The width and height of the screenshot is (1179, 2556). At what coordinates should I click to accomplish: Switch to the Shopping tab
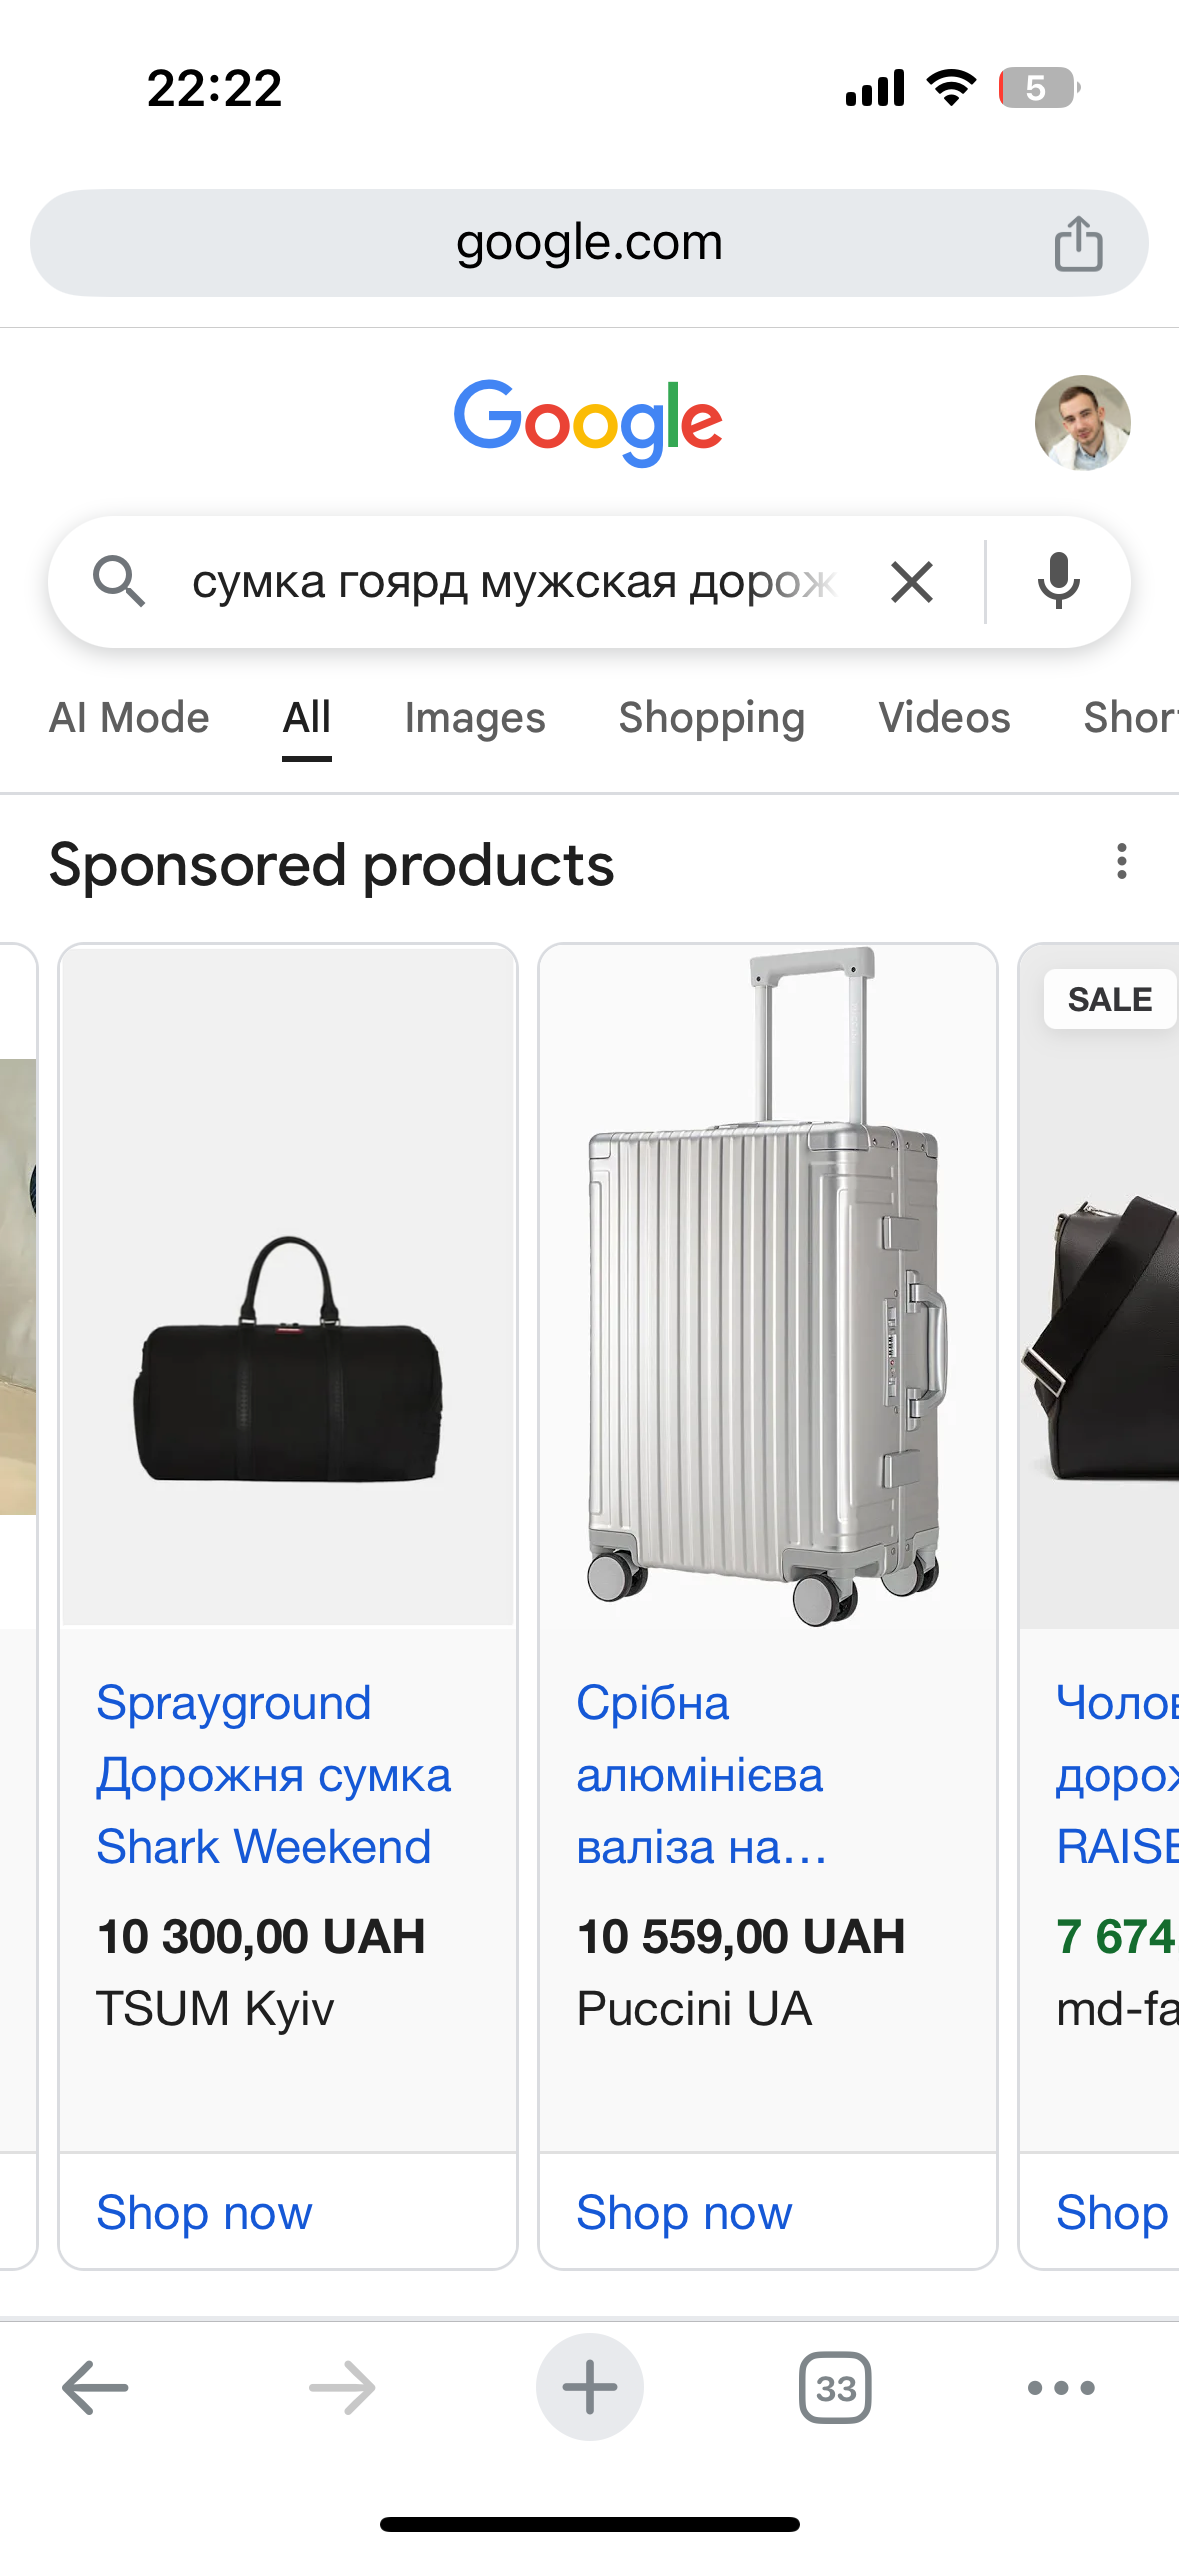(711, 718)
